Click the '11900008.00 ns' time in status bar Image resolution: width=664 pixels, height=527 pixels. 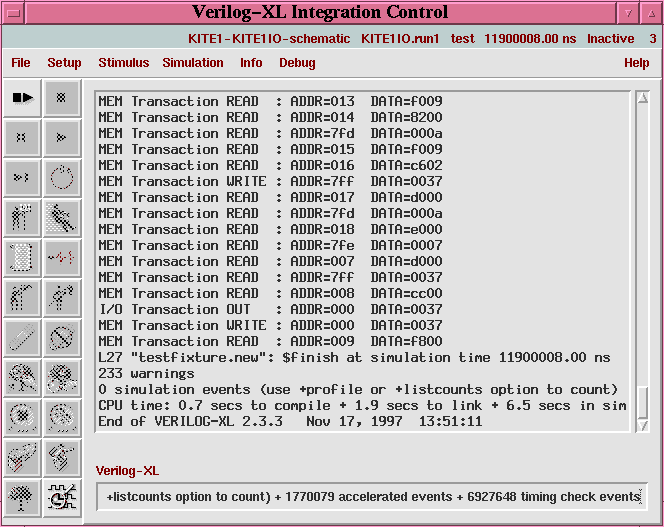pyautogui.click(x=530, y=39)
